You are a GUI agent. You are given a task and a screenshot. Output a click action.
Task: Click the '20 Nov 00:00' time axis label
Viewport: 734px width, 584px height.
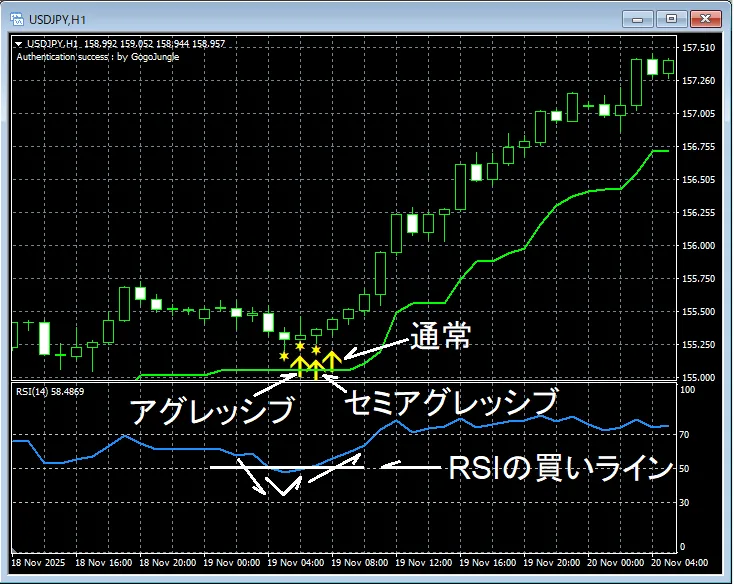coord(616,562)
